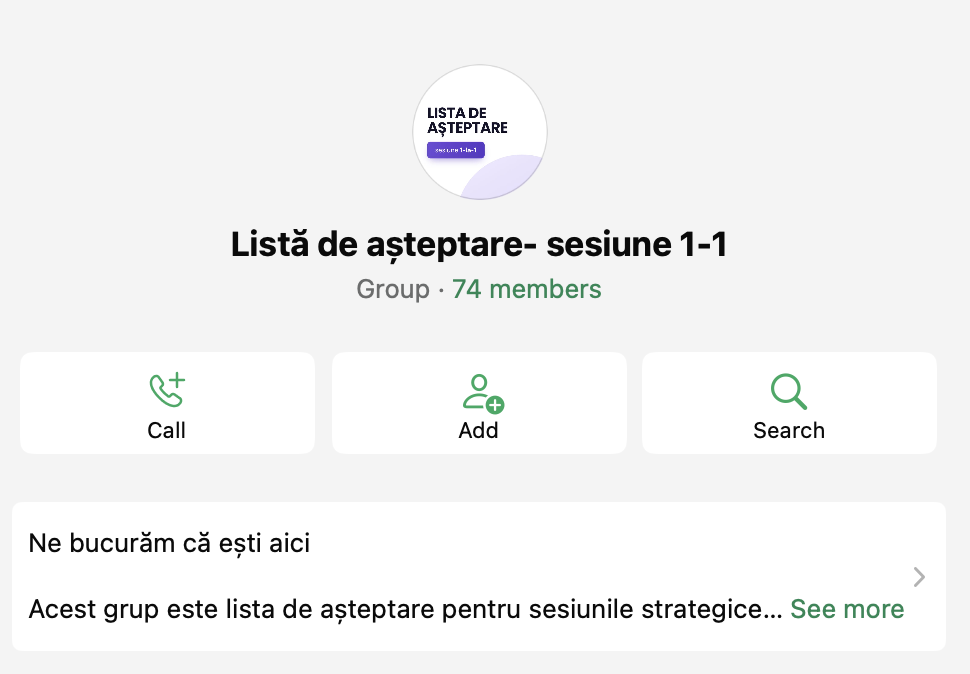Open the group description card

(x=479, y=576)
